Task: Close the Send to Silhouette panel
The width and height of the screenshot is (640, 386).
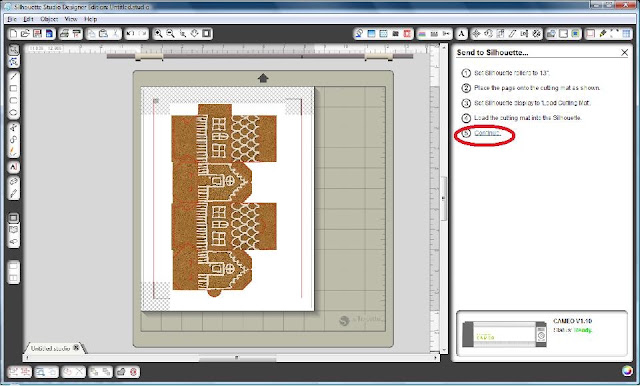Action: (624, 52)
